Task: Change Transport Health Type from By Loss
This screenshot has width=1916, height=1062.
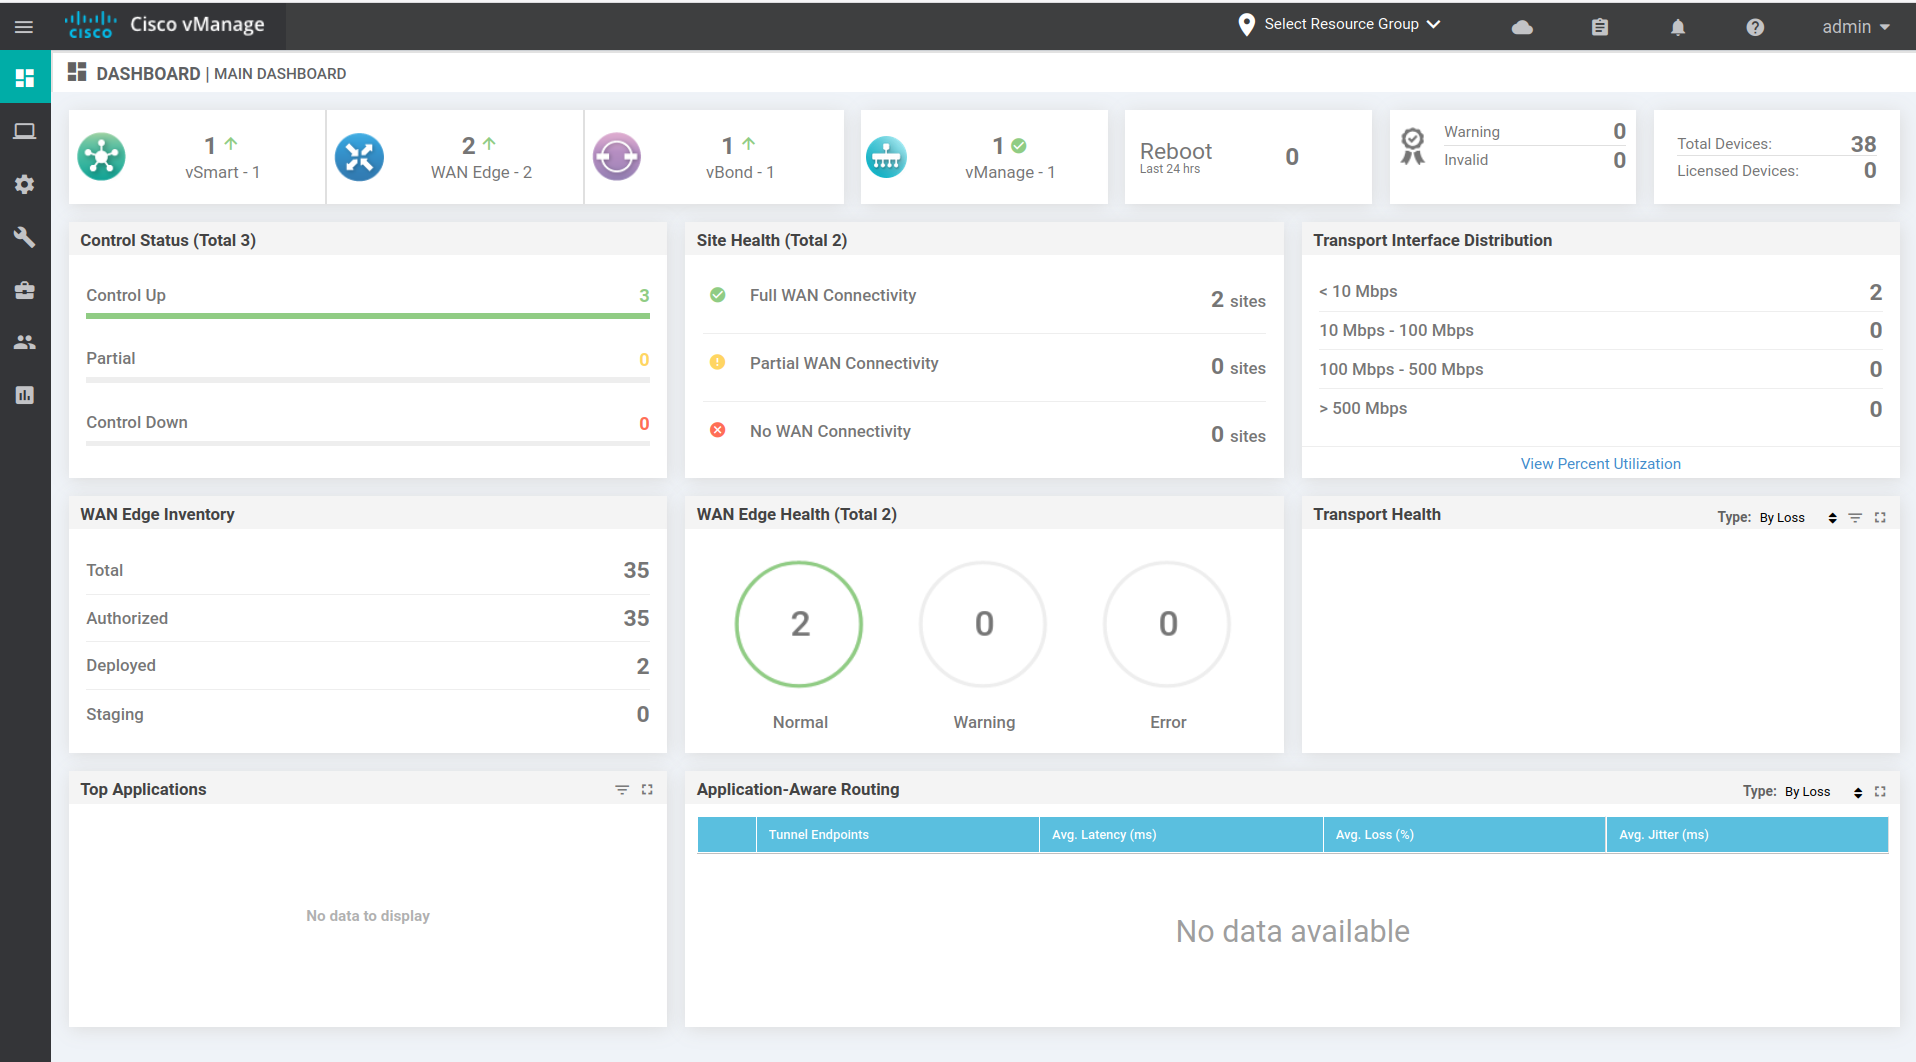Action: 1833,517
